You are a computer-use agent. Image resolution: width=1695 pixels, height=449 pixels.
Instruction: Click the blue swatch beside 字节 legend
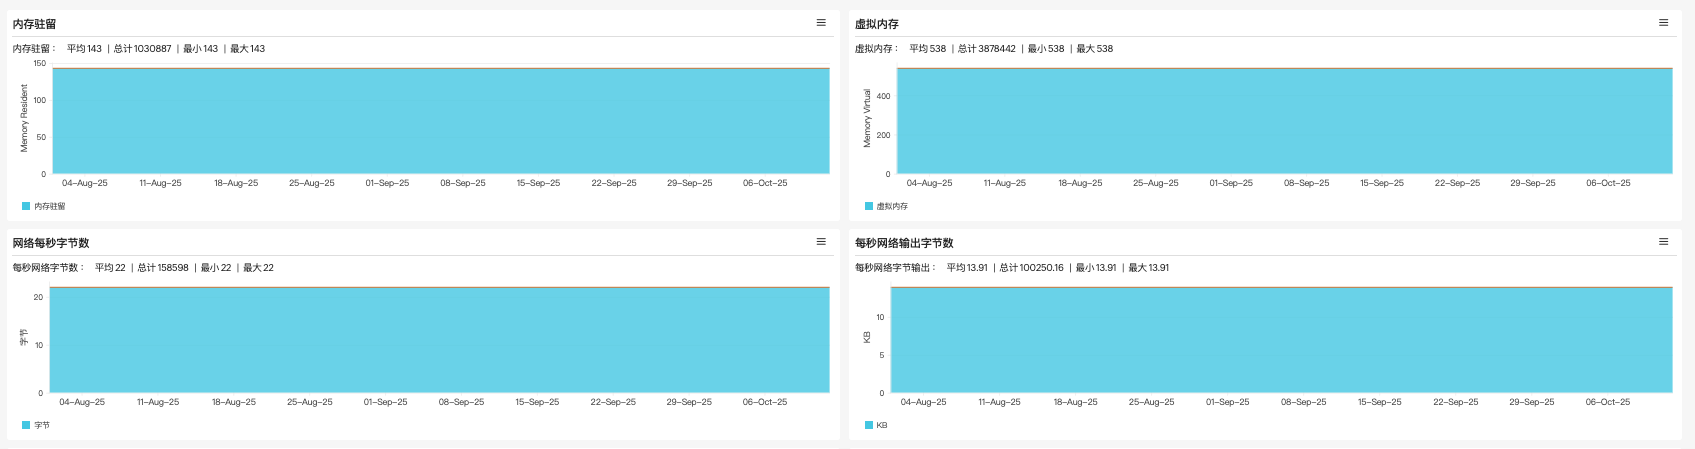[26, 425]
